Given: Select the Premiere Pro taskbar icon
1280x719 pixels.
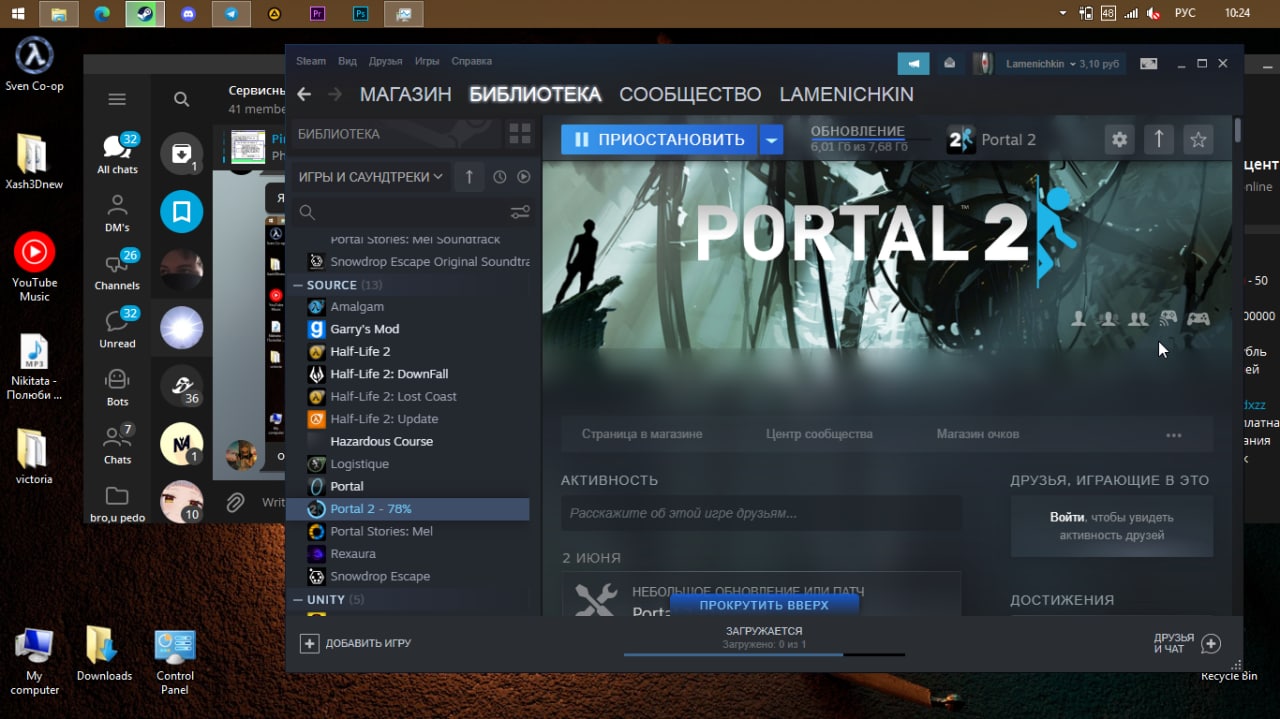Looking at the screenshot, I should coord(318,14).
